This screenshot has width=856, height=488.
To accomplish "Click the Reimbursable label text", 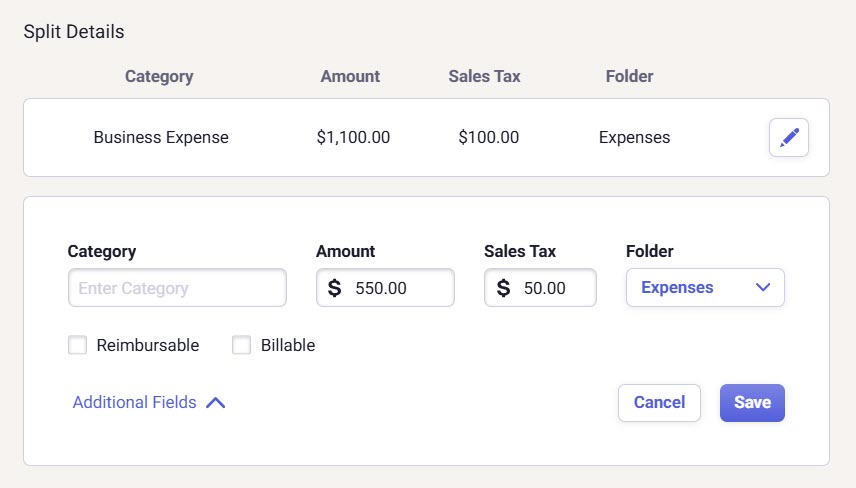I will [x=147, y=345].
